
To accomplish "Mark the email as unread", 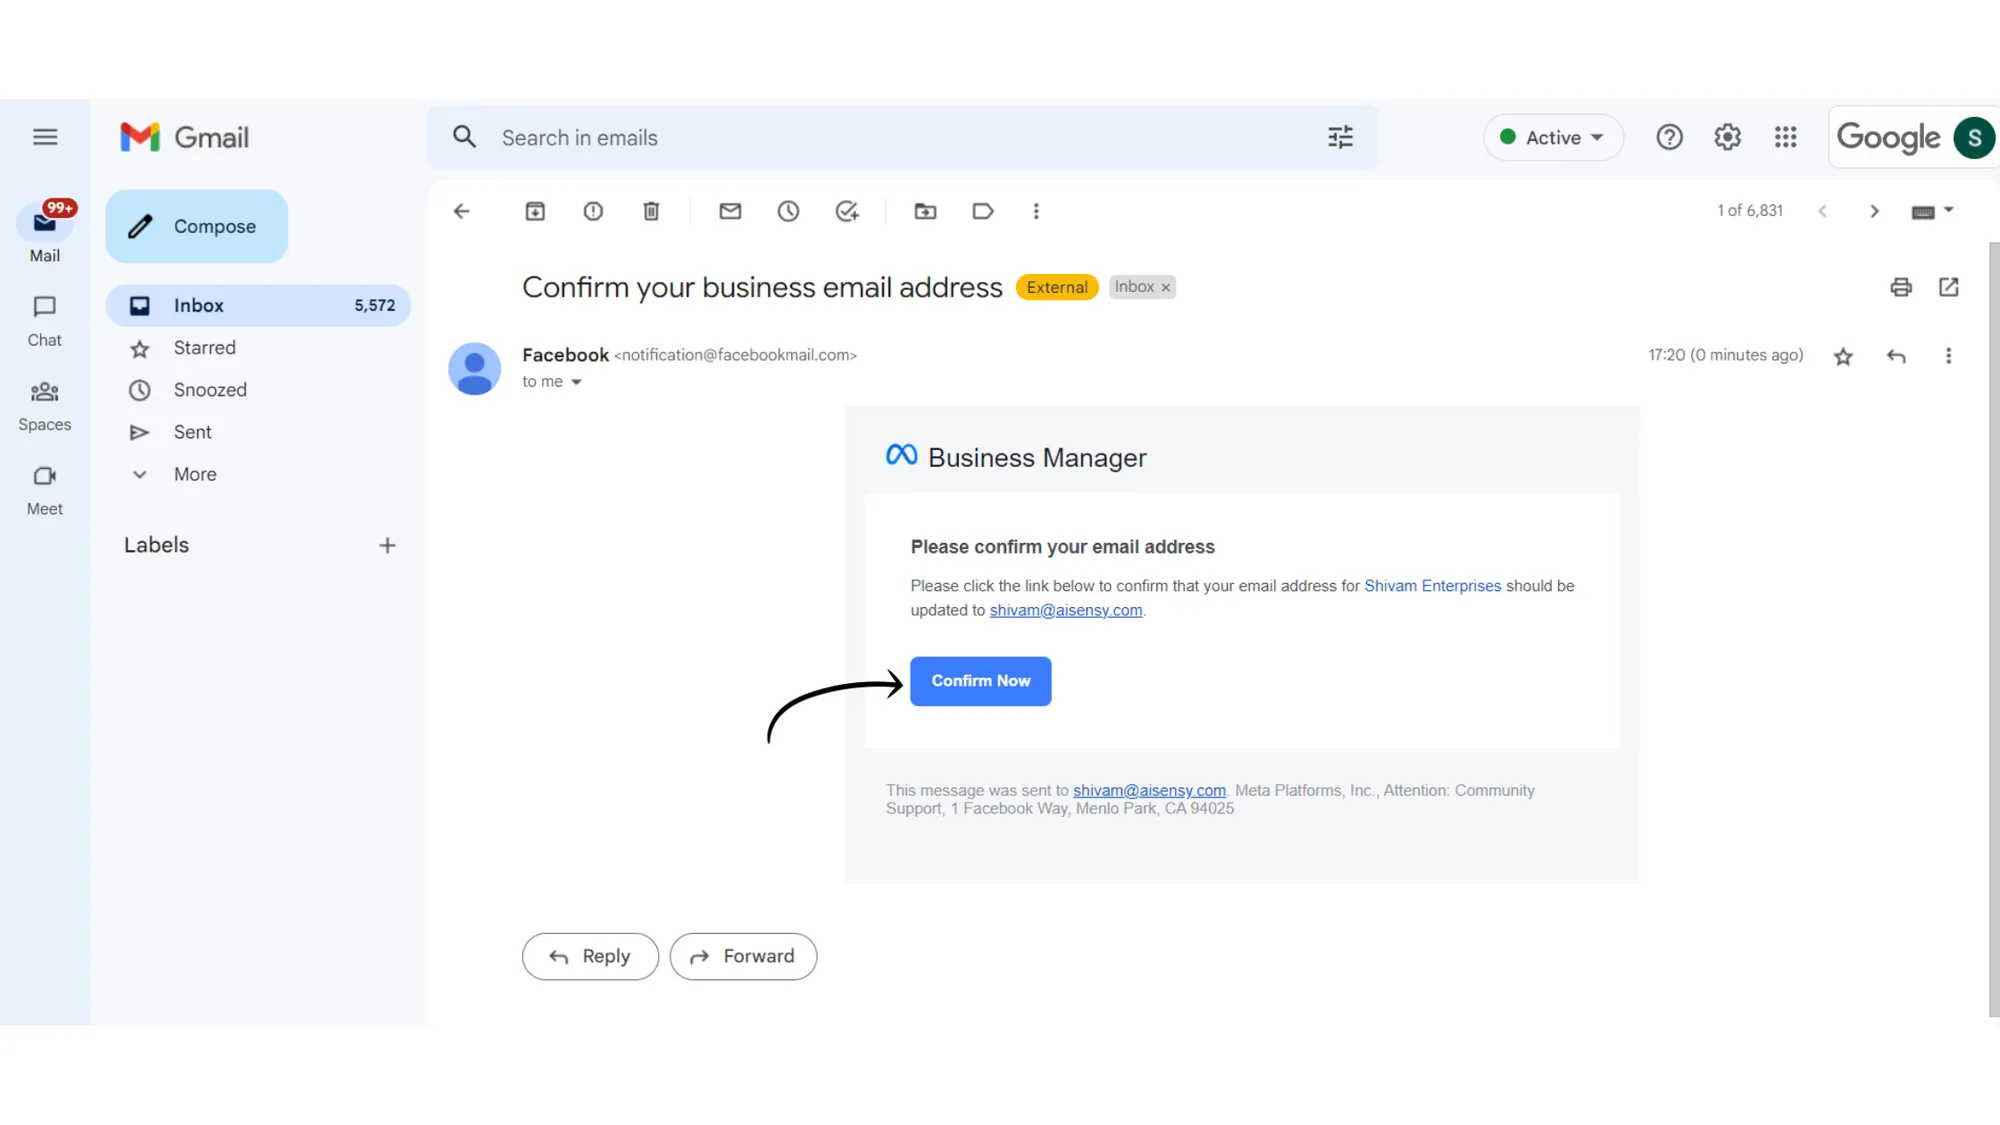I will pos(730,211).
